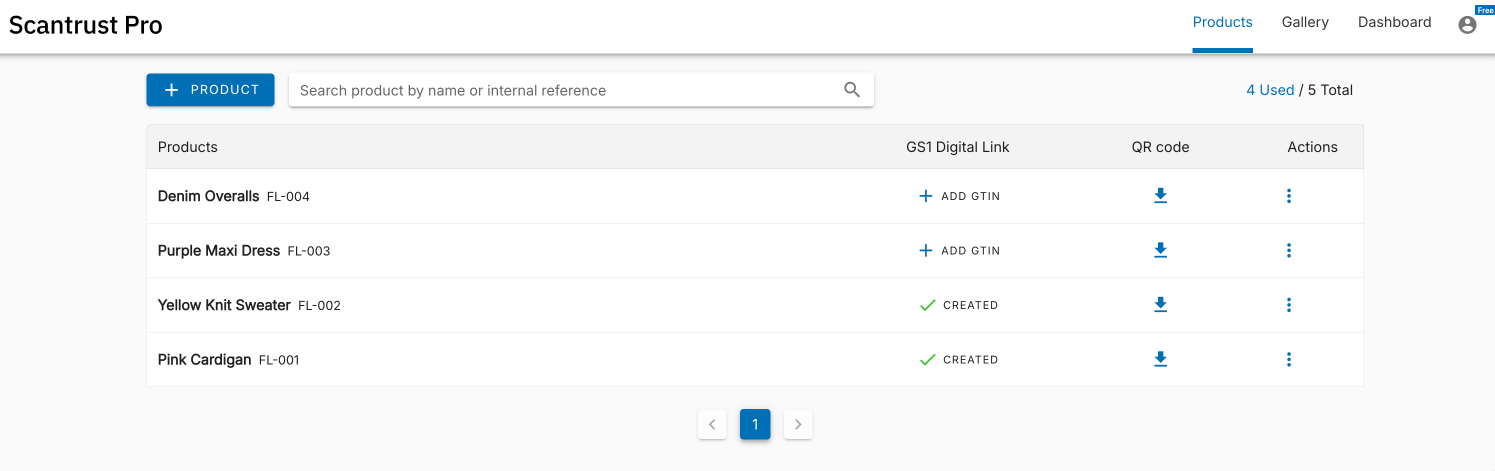The image size is (1495, 471).
Task: Click the Free plan badge
Action: click(1485, 10)
